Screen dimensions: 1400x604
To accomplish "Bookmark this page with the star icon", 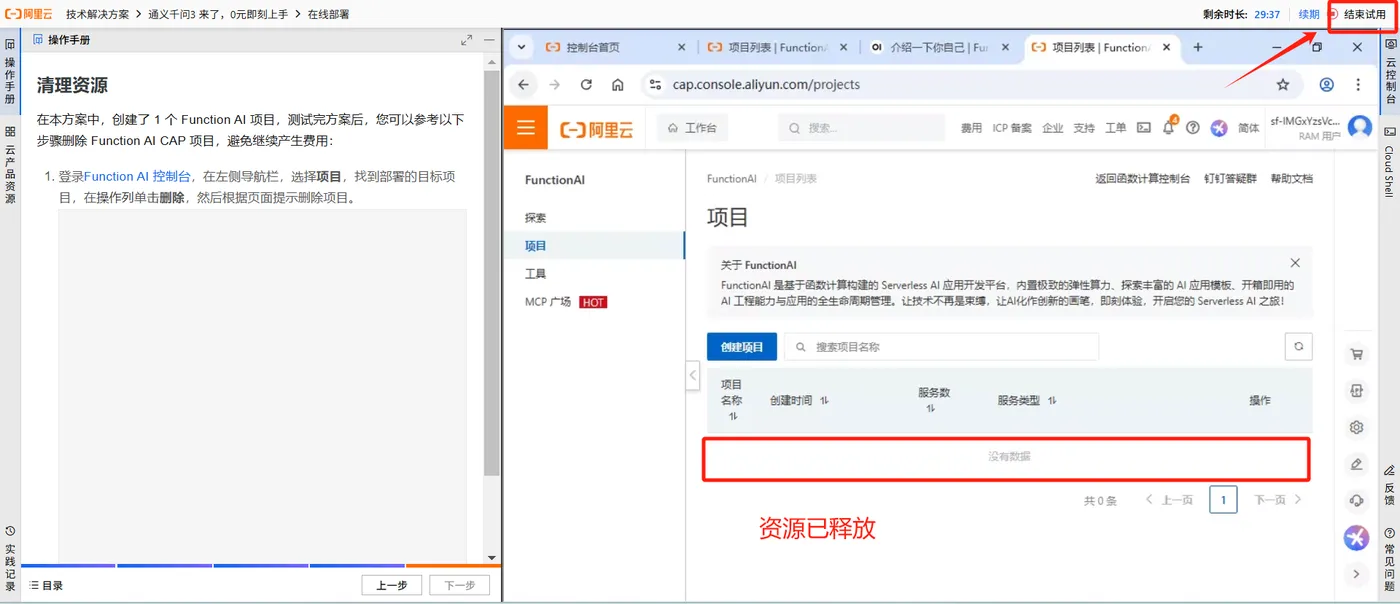I will pyautogui.click(x=1283, y=85).
